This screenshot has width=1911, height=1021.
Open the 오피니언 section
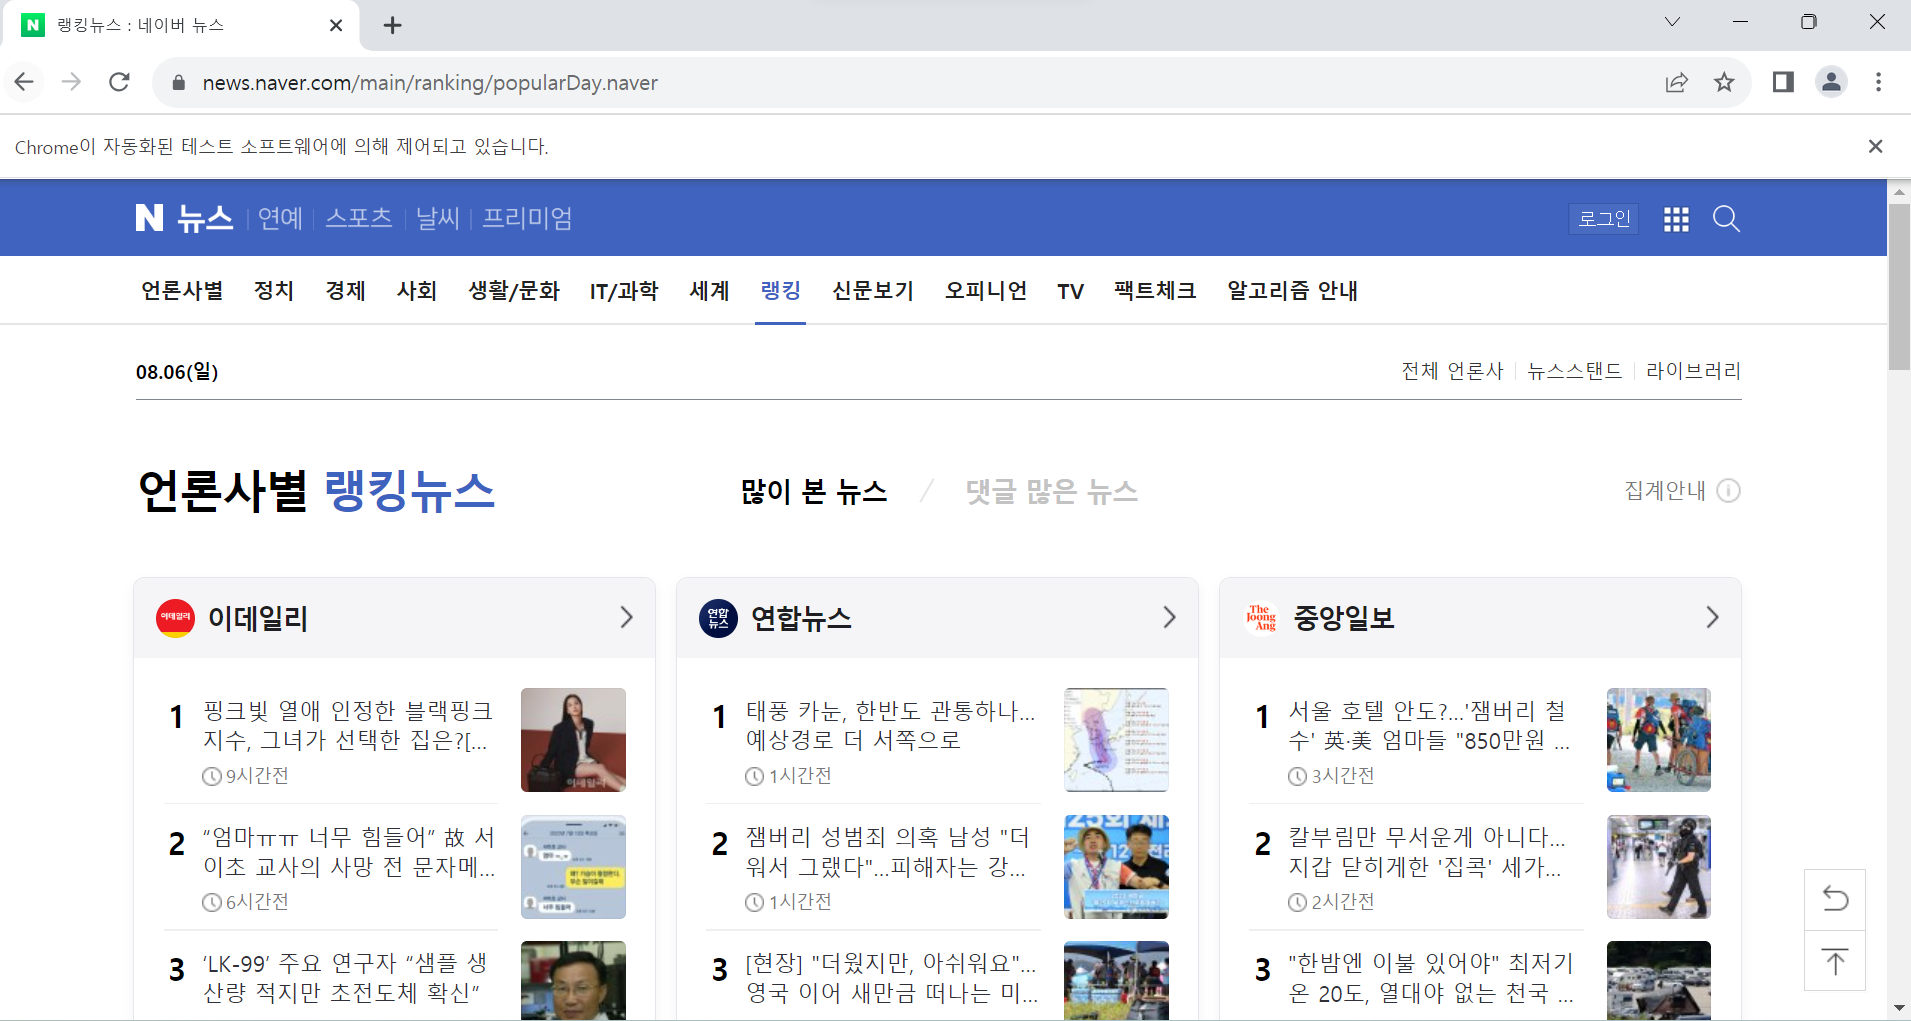click(986, 291)
